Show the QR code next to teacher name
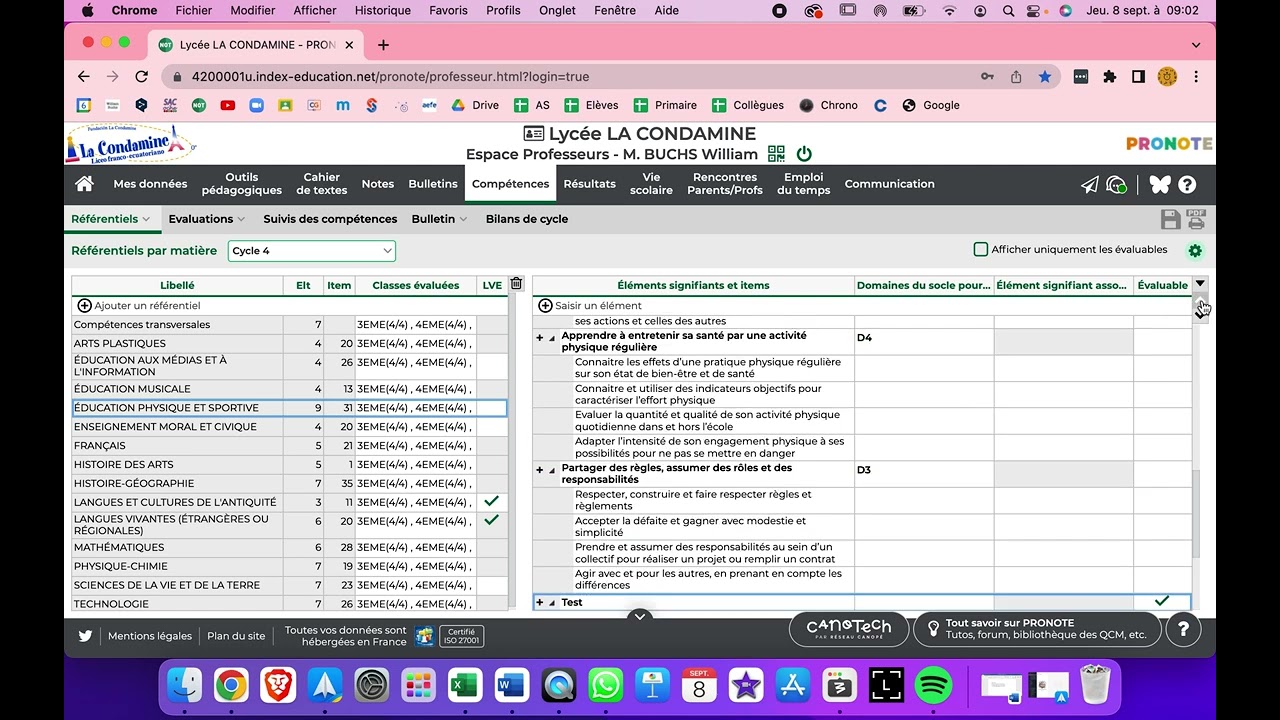The height and width of the screenshot is (720, 1280). pyautogui.click(x=776, y=154)
